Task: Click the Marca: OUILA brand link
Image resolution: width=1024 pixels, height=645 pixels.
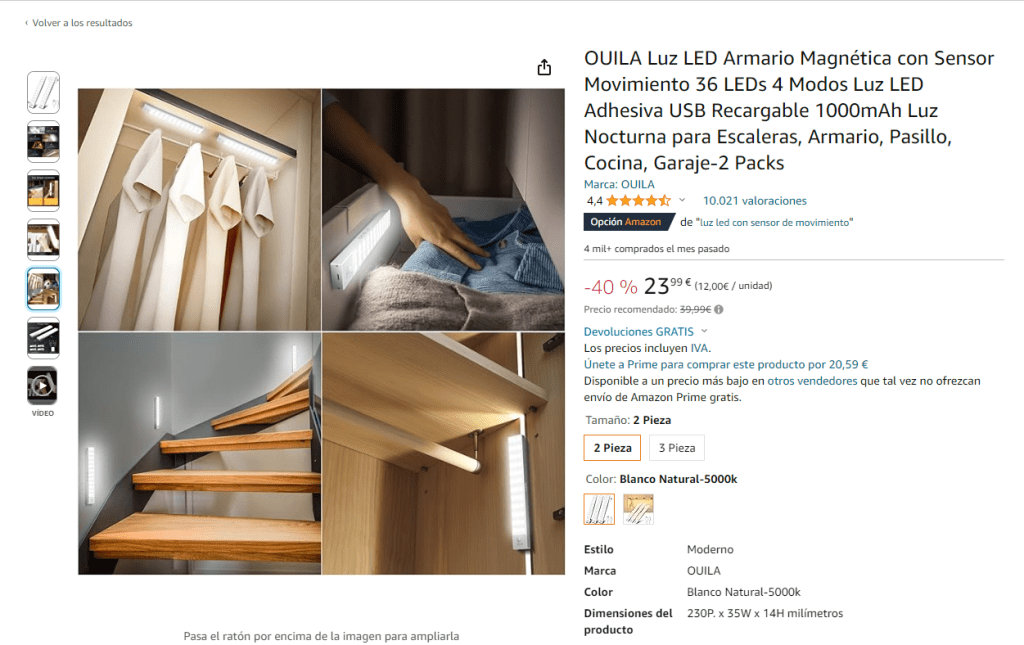Action: point(619,184)
